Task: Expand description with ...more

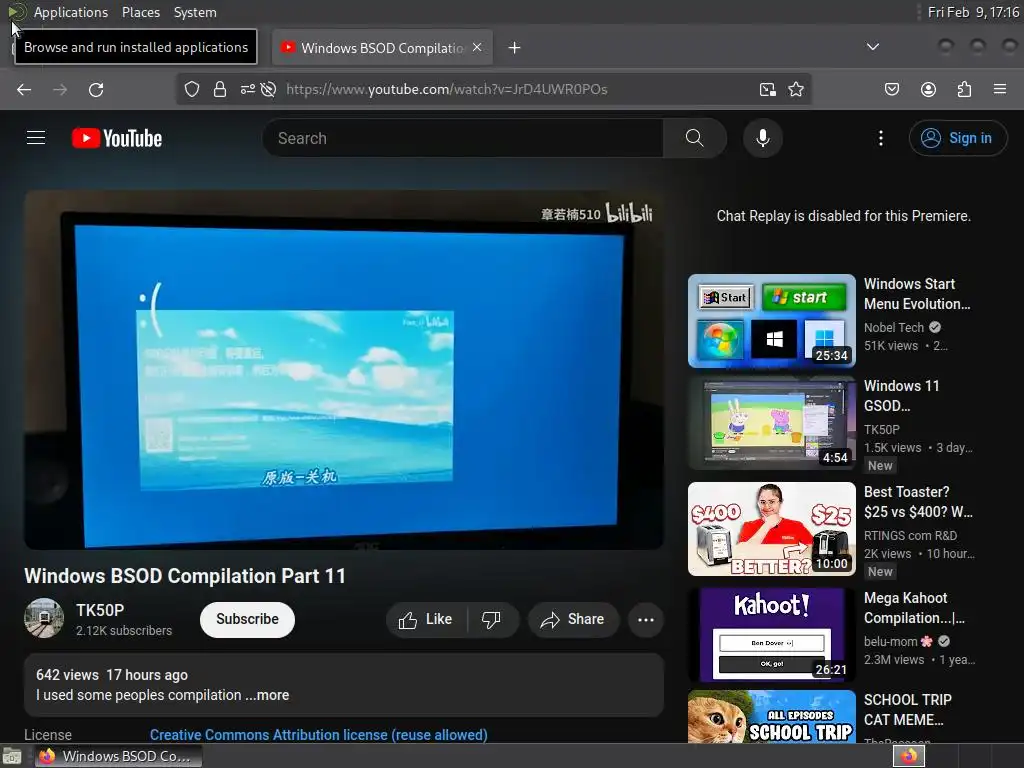Action: [267, 696]
